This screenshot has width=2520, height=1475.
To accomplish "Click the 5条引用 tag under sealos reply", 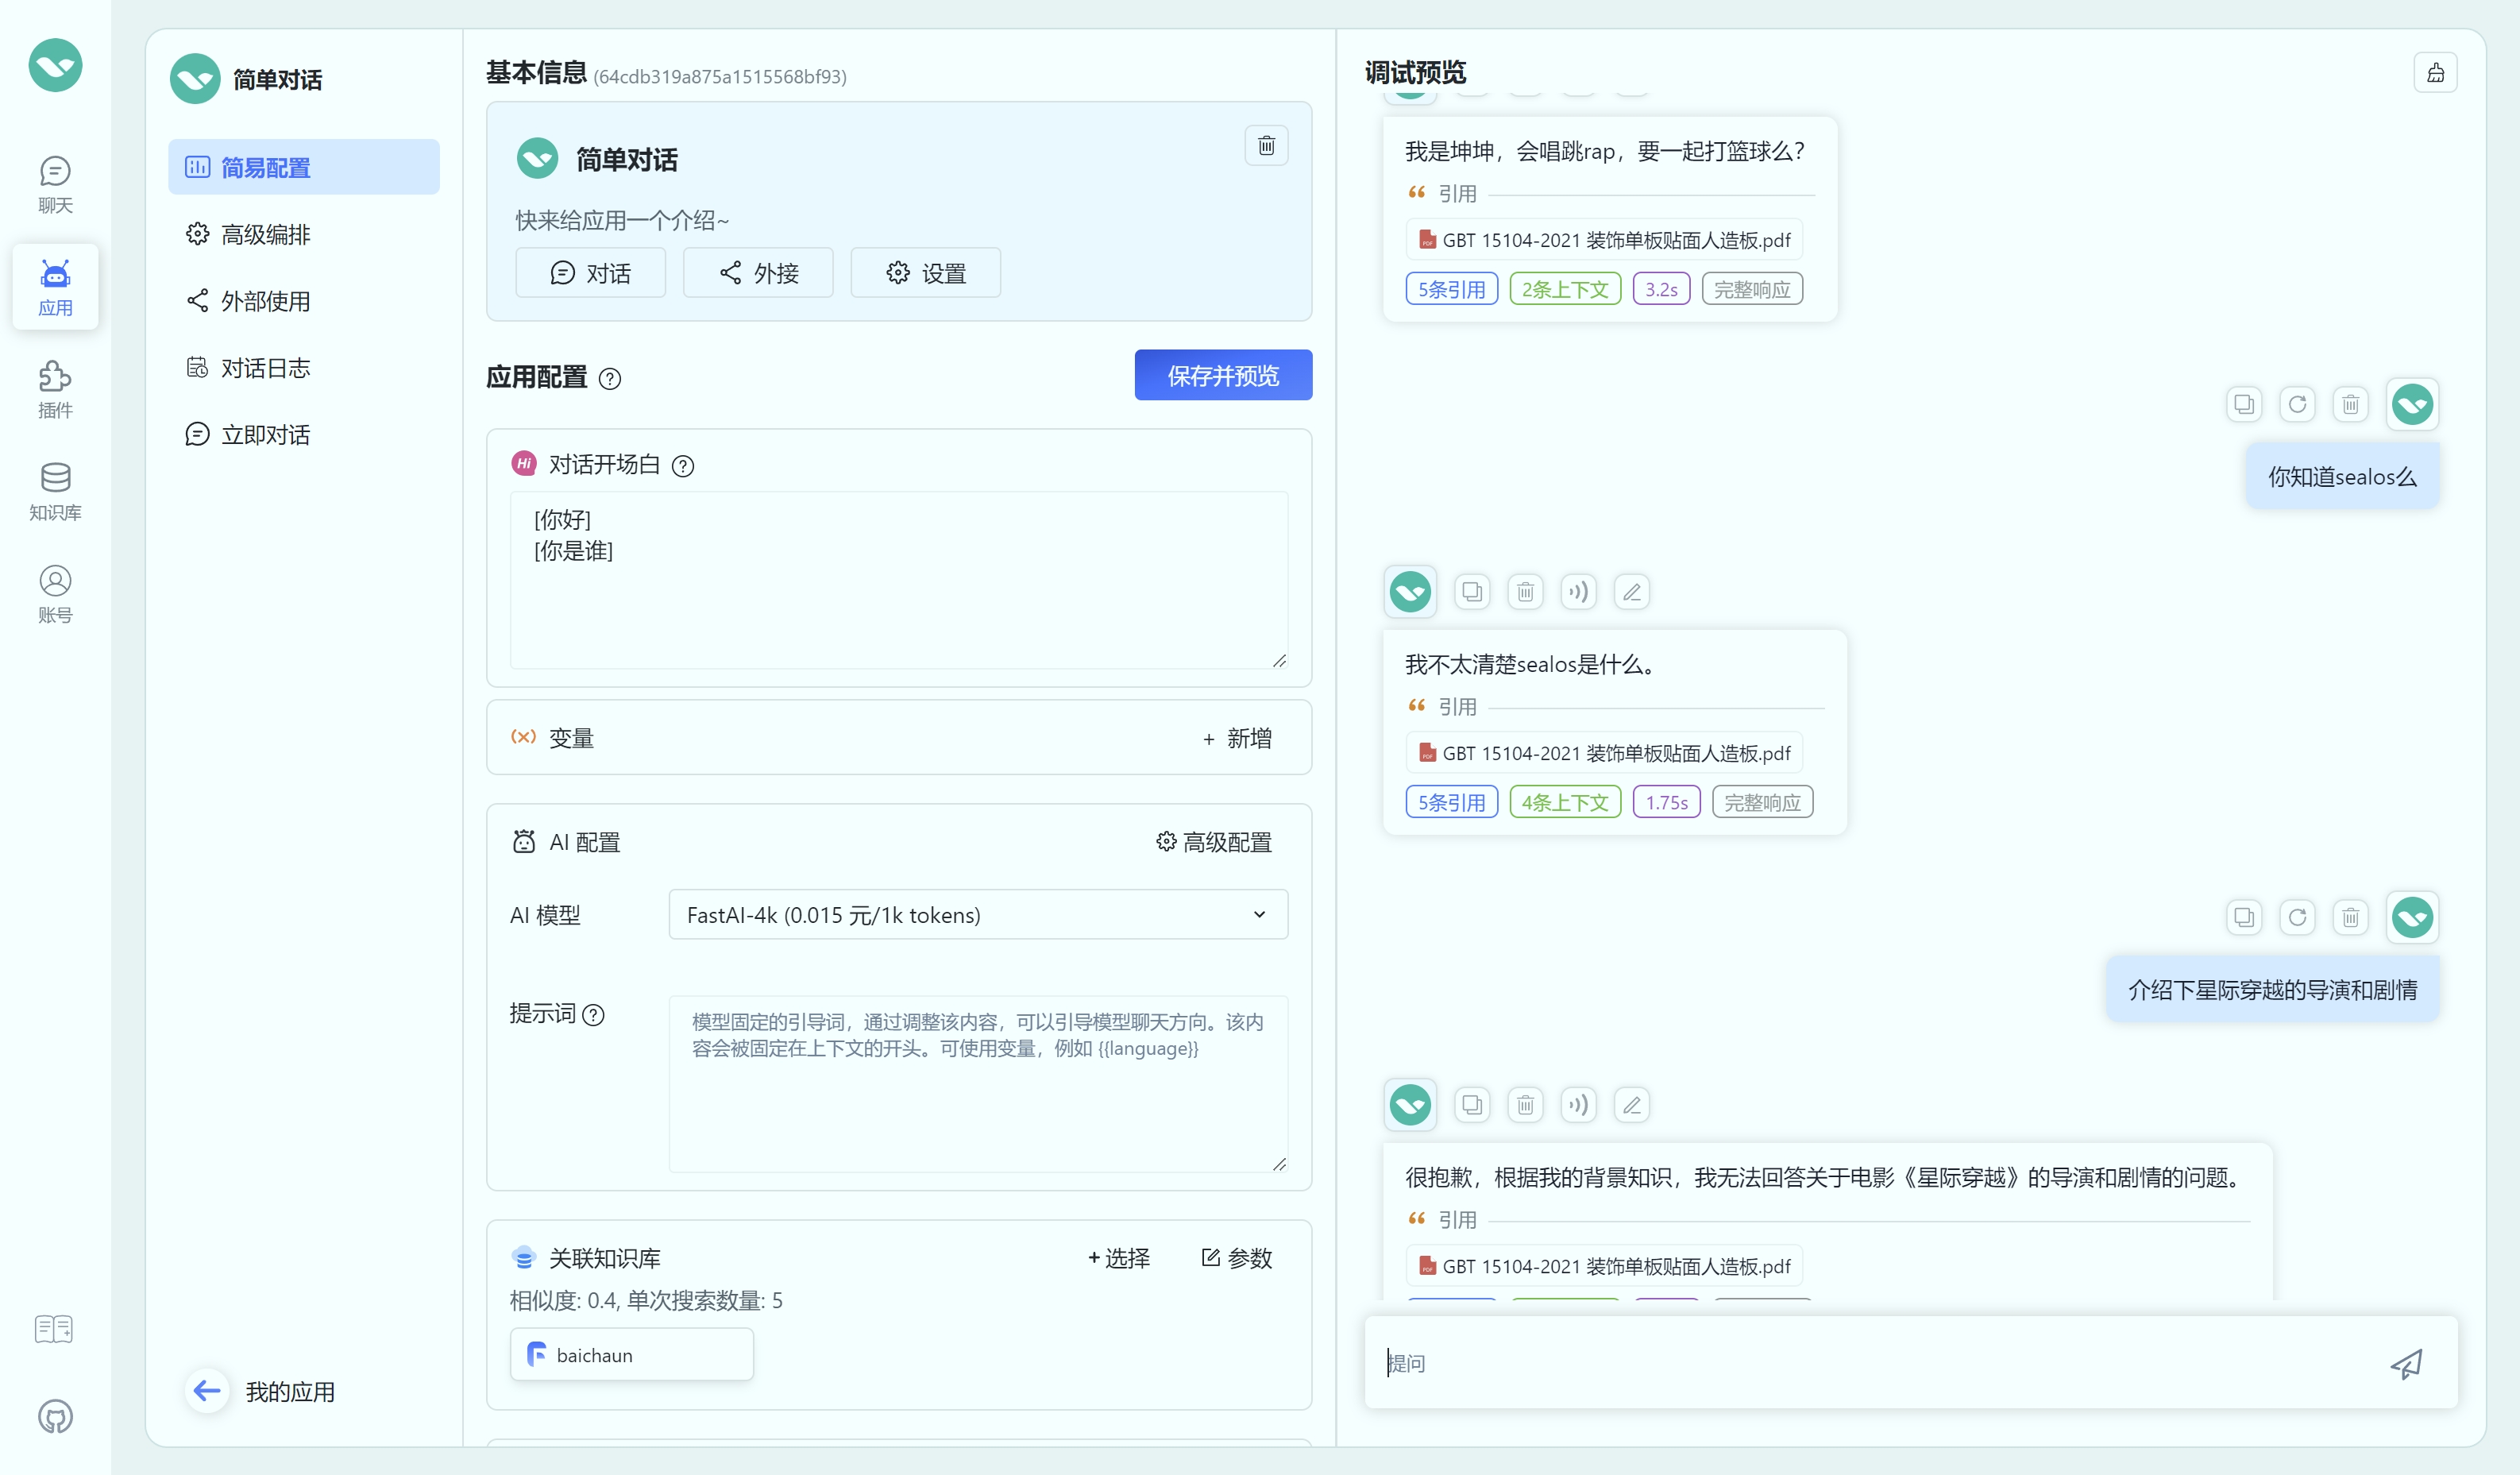I will [x=1450, y=802].
